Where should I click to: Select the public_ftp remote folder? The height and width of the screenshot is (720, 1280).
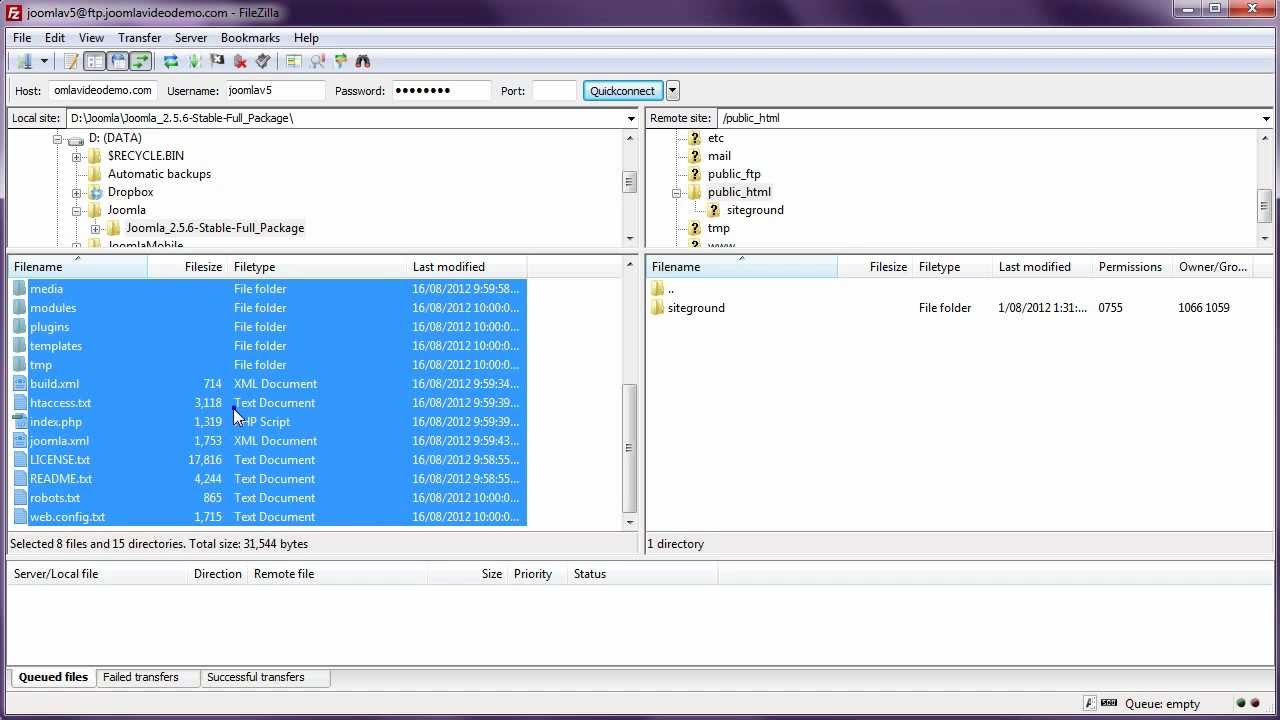tap(734, 174)
